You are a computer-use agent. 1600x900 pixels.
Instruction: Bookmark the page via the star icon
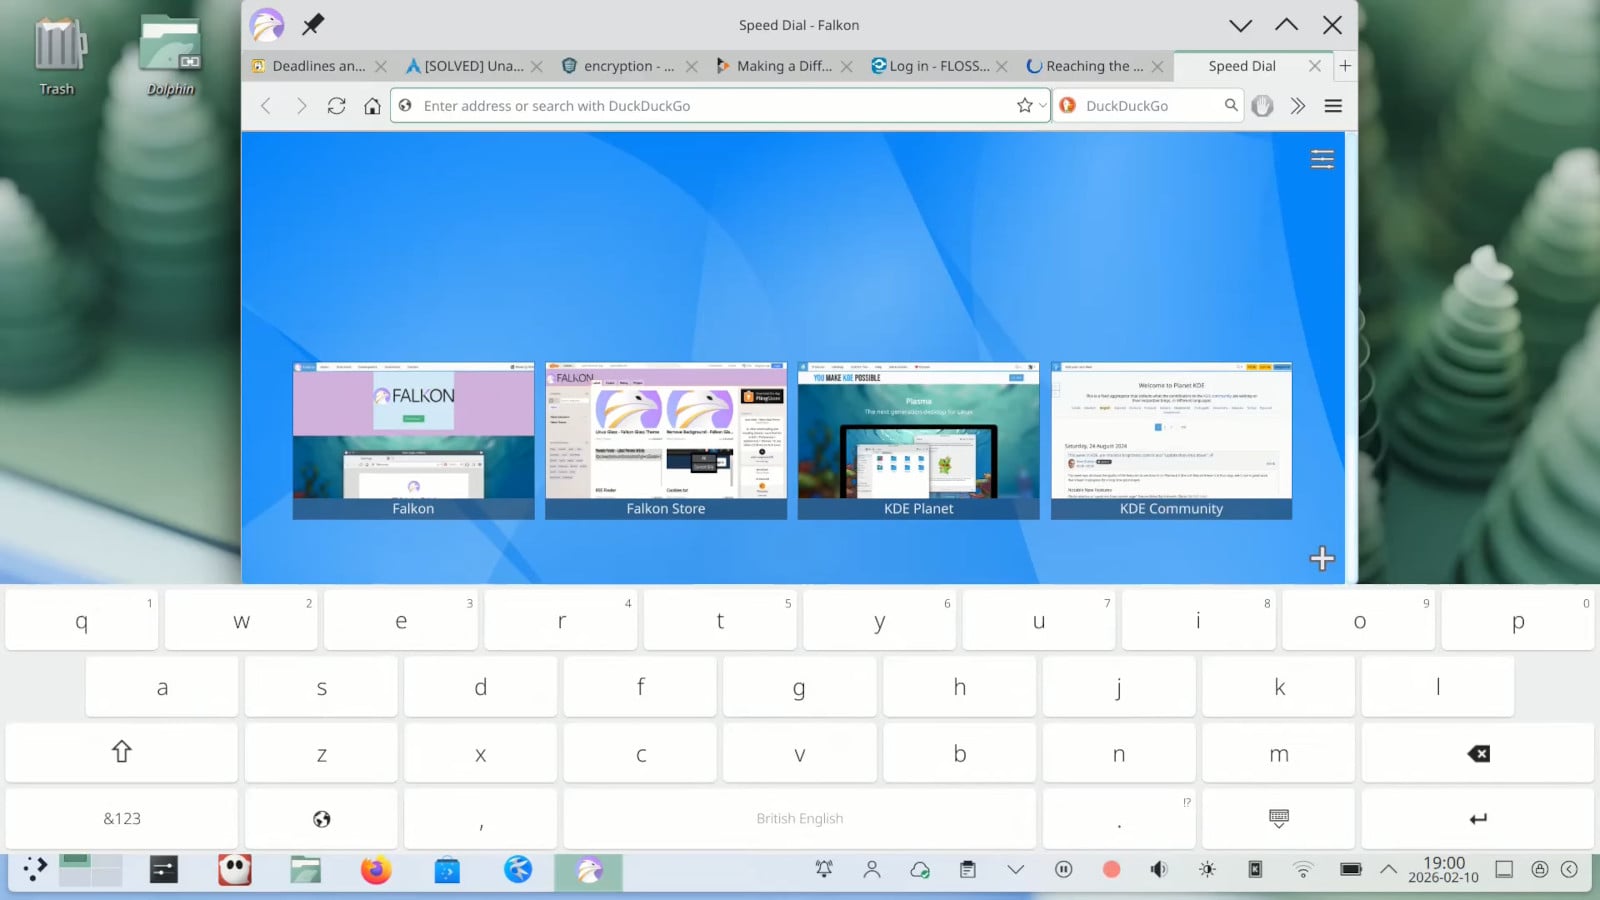[1025, 105]
